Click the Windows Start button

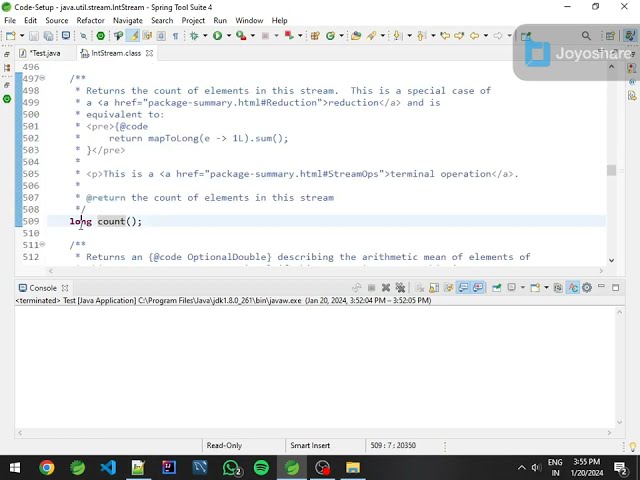pyautogui.click(x=15, y=468)
